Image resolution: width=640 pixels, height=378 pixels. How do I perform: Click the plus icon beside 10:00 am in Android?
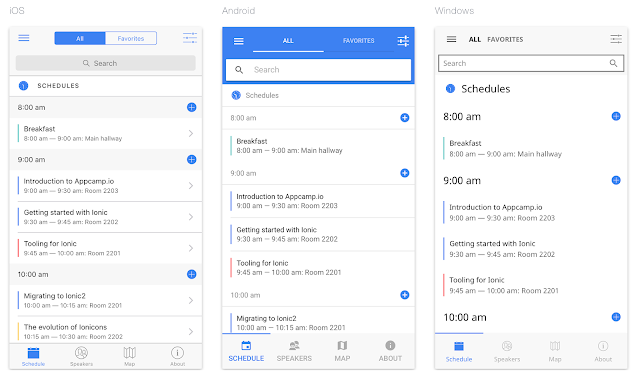404,295
